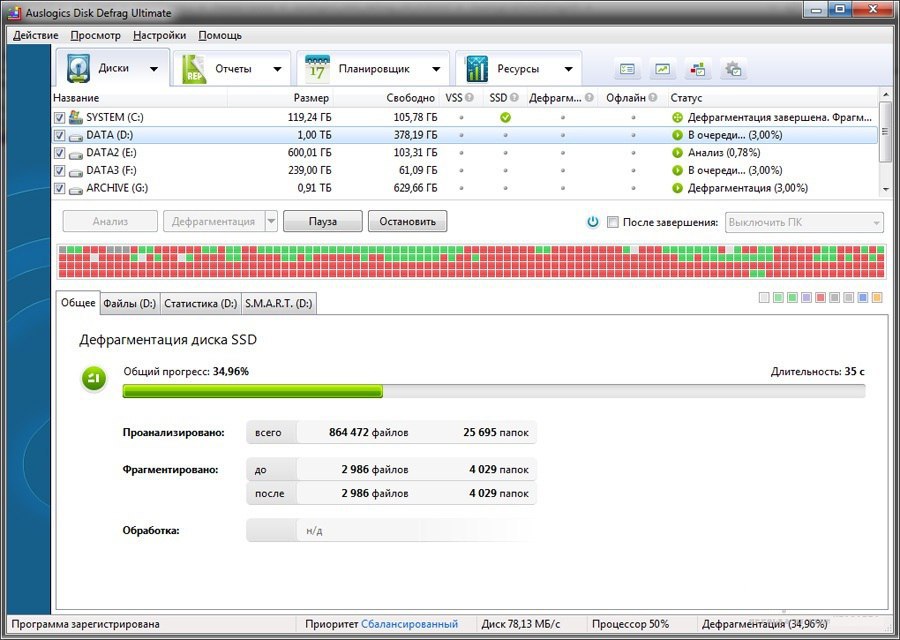Uncheck the DATA (D:) drive checkbox
This screenshot has height=640, width=900.
point(59,135)
